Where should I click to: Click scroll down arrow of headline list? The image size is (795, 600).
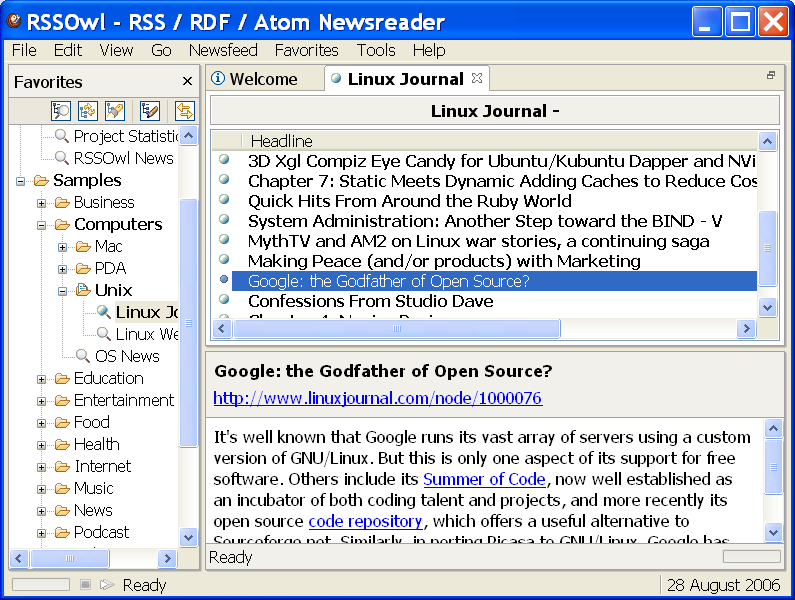768,307
